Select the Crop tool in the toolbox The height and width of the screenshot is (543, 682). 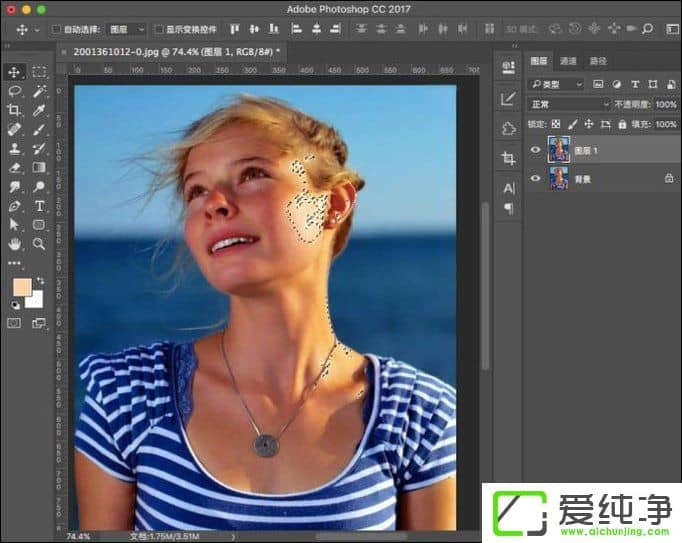15,110
